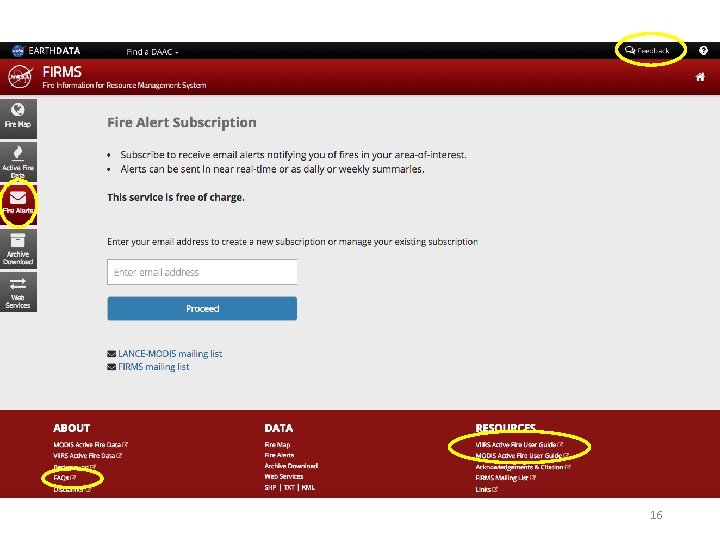Open FIRMS Mailing List in RESOURCES footer

point(505,478)
